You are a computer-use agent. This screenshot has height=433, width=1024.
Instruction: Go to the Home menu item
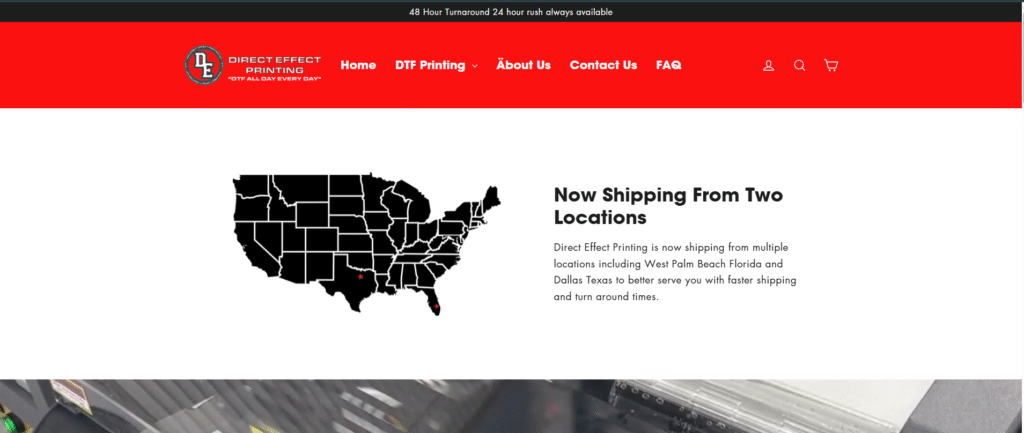(358, 65)
